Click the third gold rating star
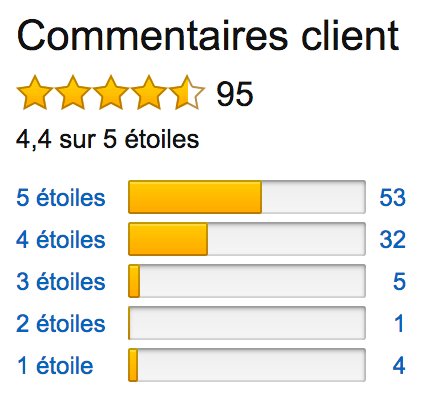The width and height of the screenshot is (424, 402). (x=111, y=93)
